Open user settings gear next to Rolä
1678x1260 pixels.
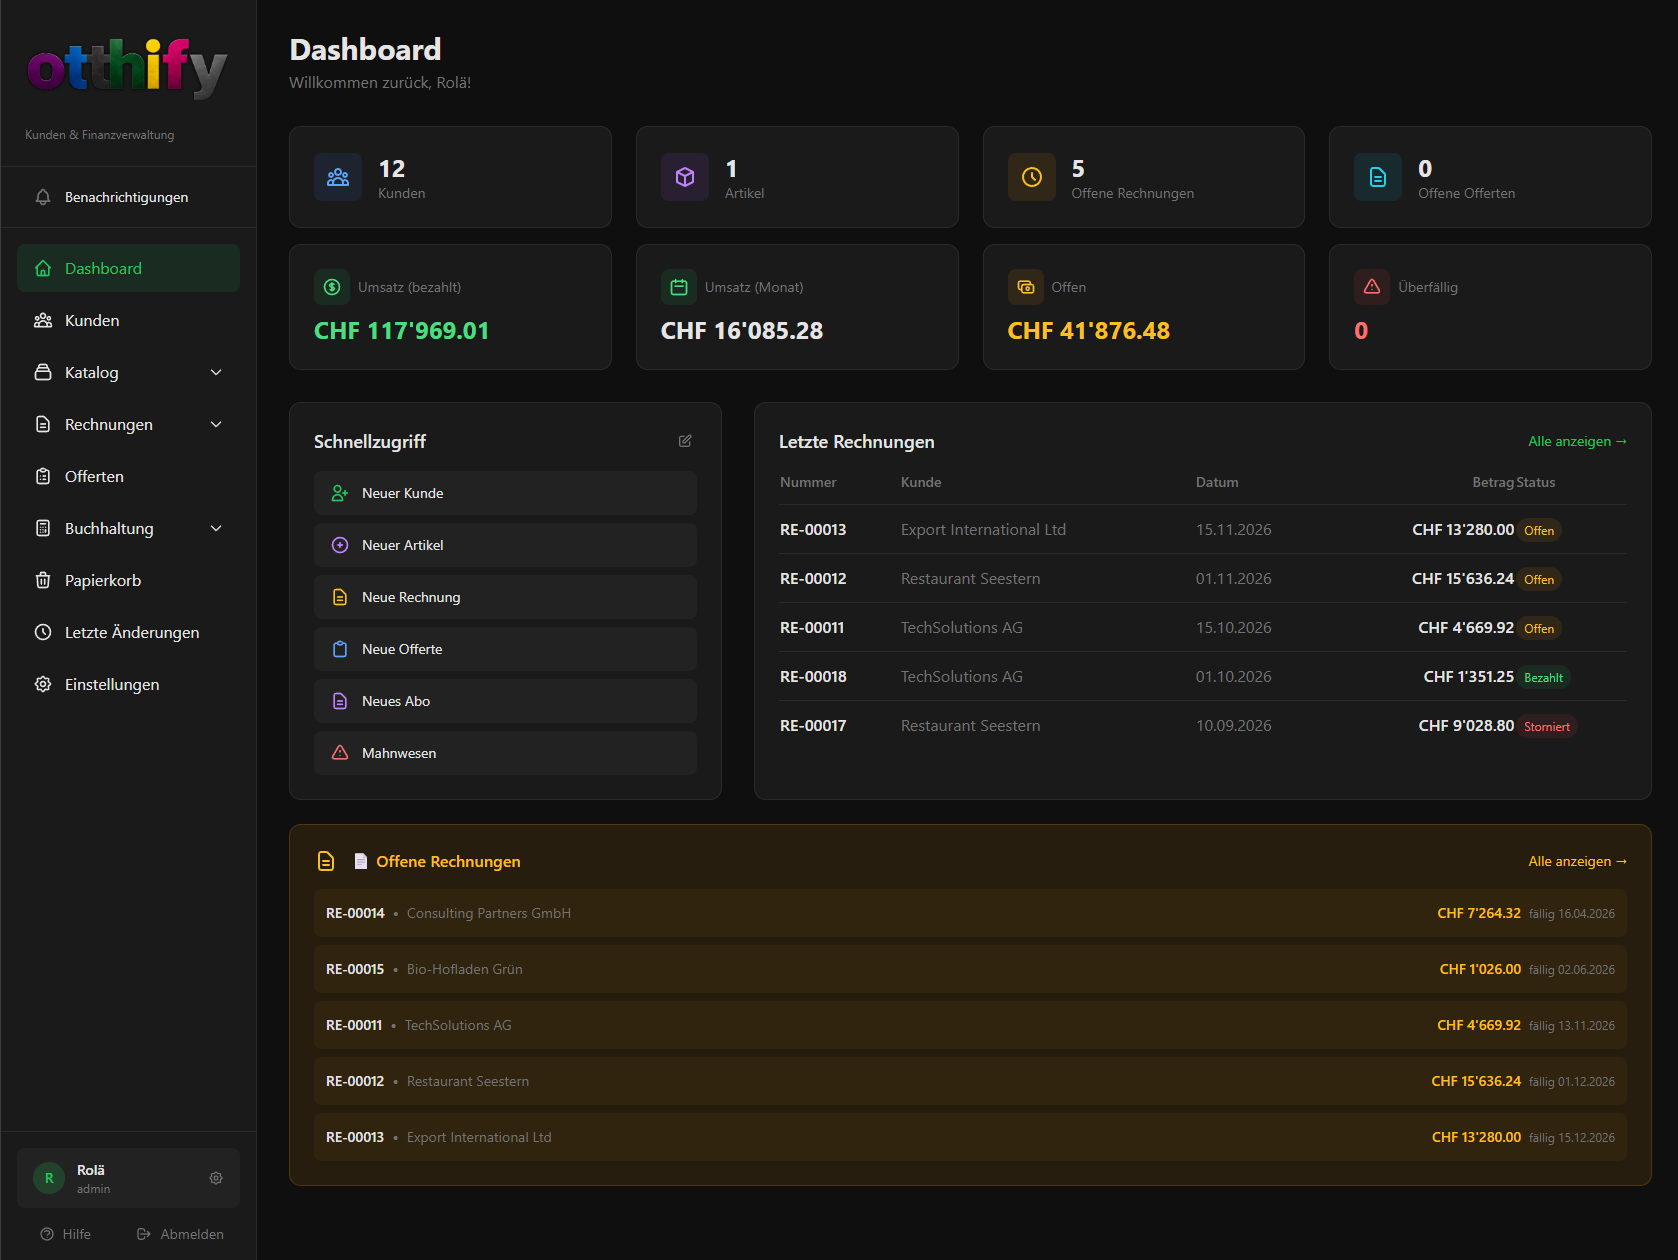pos(216,1178)
